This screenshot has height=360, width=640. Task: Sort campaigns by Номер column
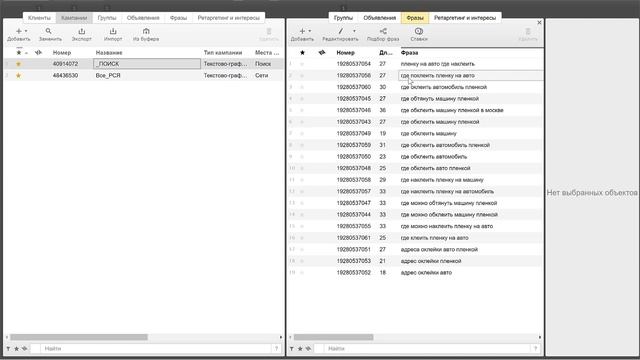tap(62, 53)
